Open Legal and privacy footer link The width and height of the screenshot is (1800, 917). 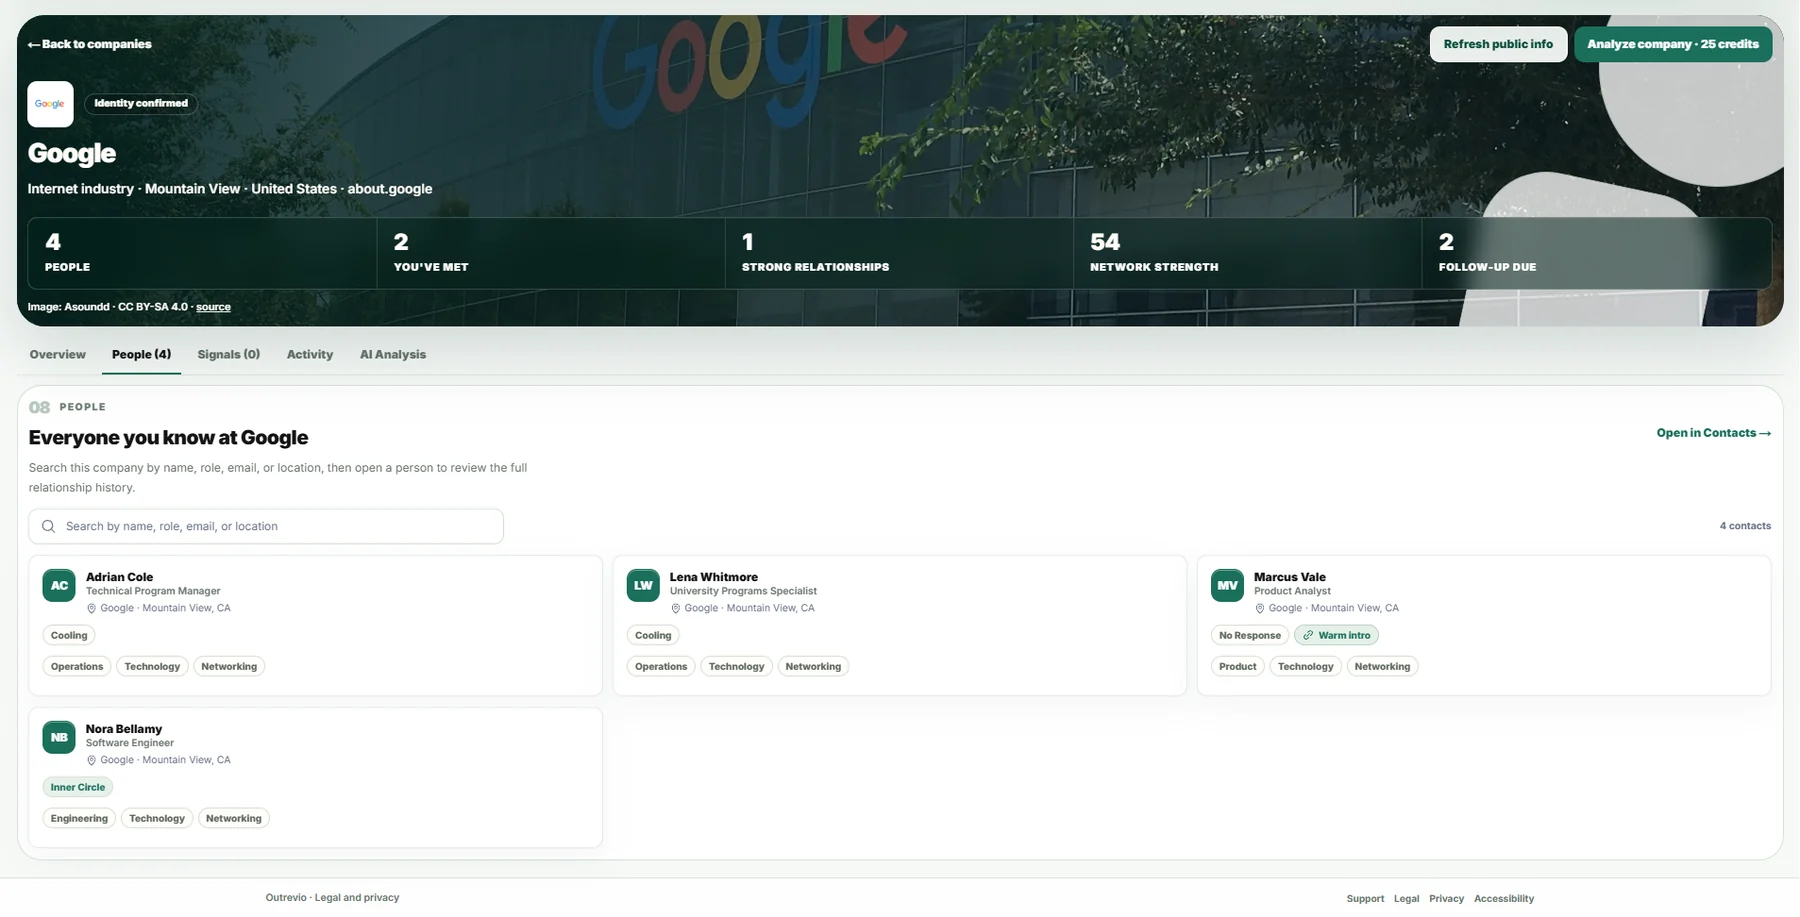pos(357,898)
